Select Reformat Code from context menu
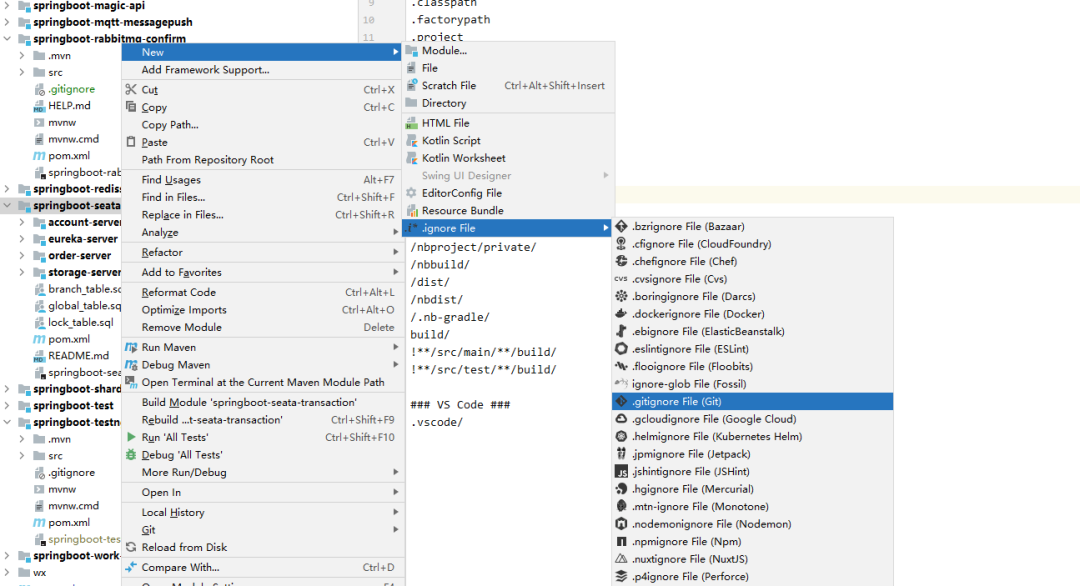 [x=262, y=293]
